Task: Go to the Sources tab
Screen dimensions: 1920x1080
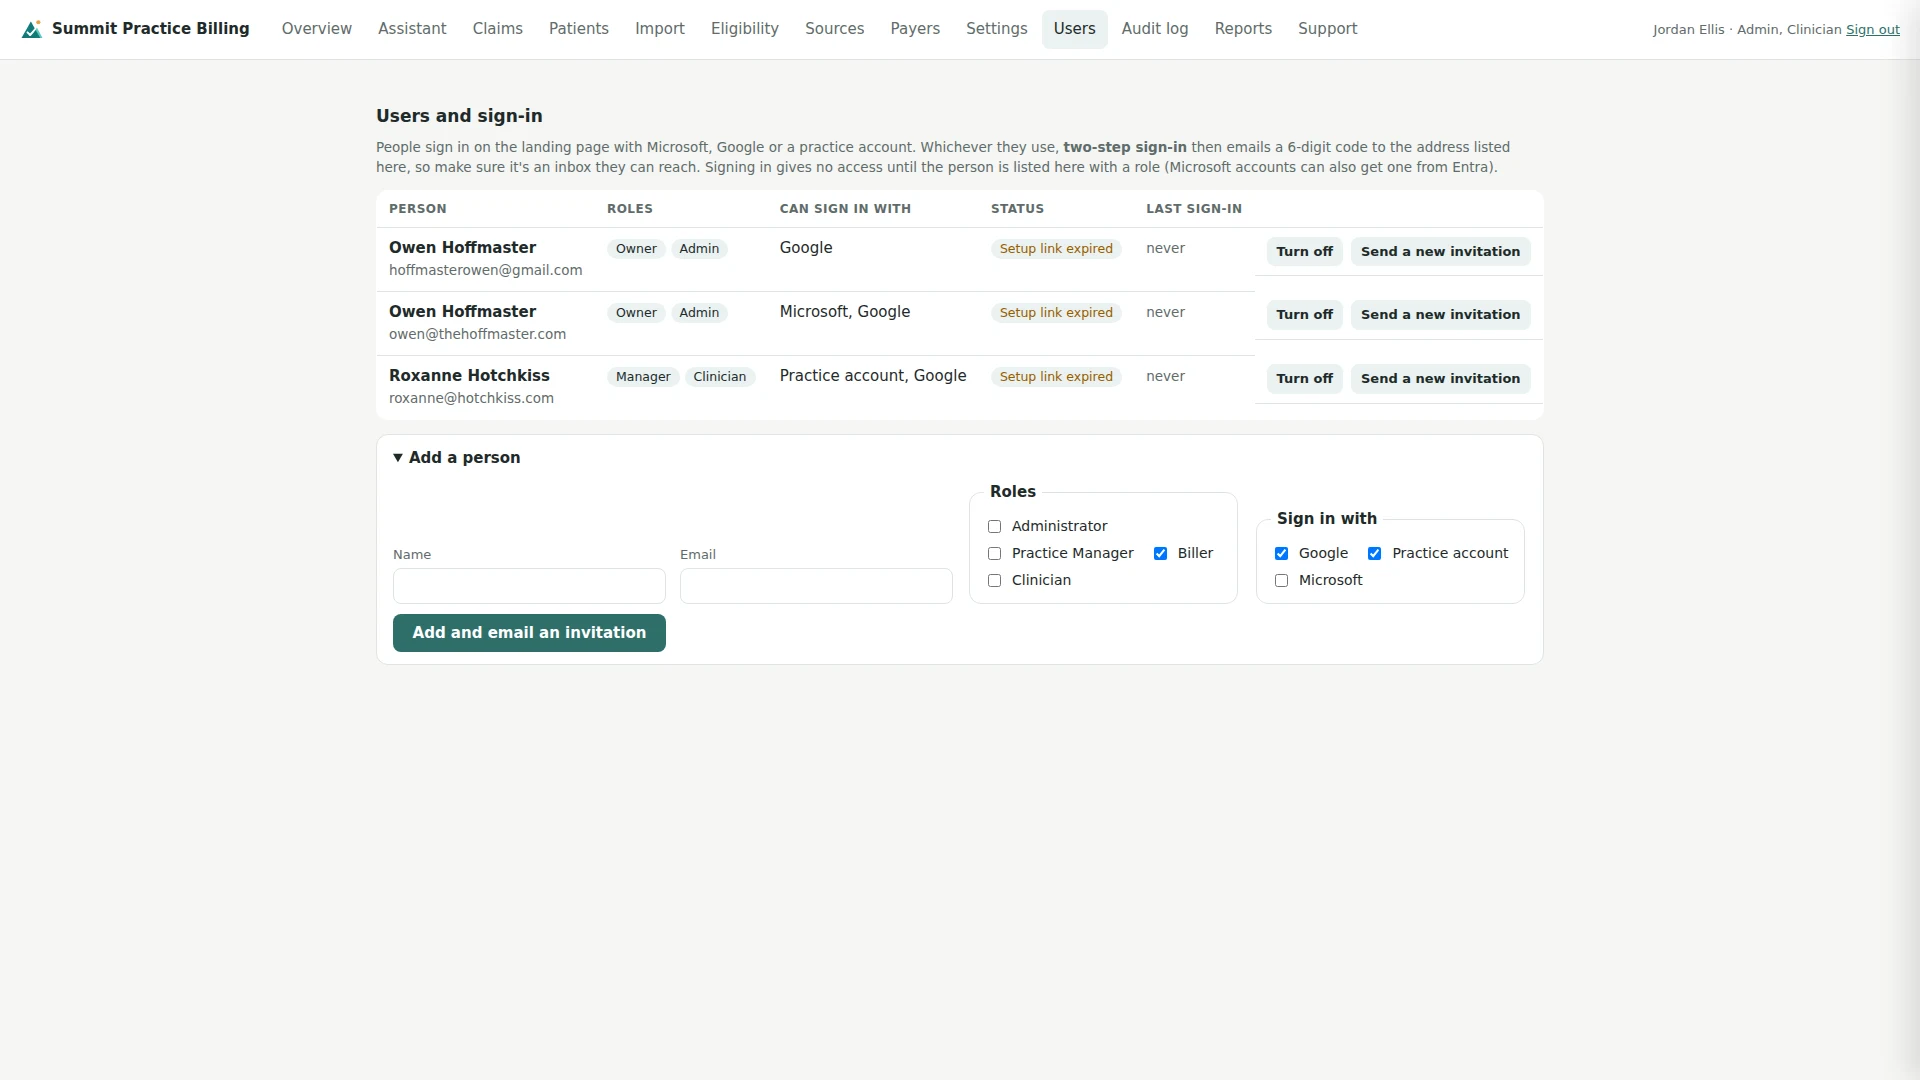Action: pos(835,29)
